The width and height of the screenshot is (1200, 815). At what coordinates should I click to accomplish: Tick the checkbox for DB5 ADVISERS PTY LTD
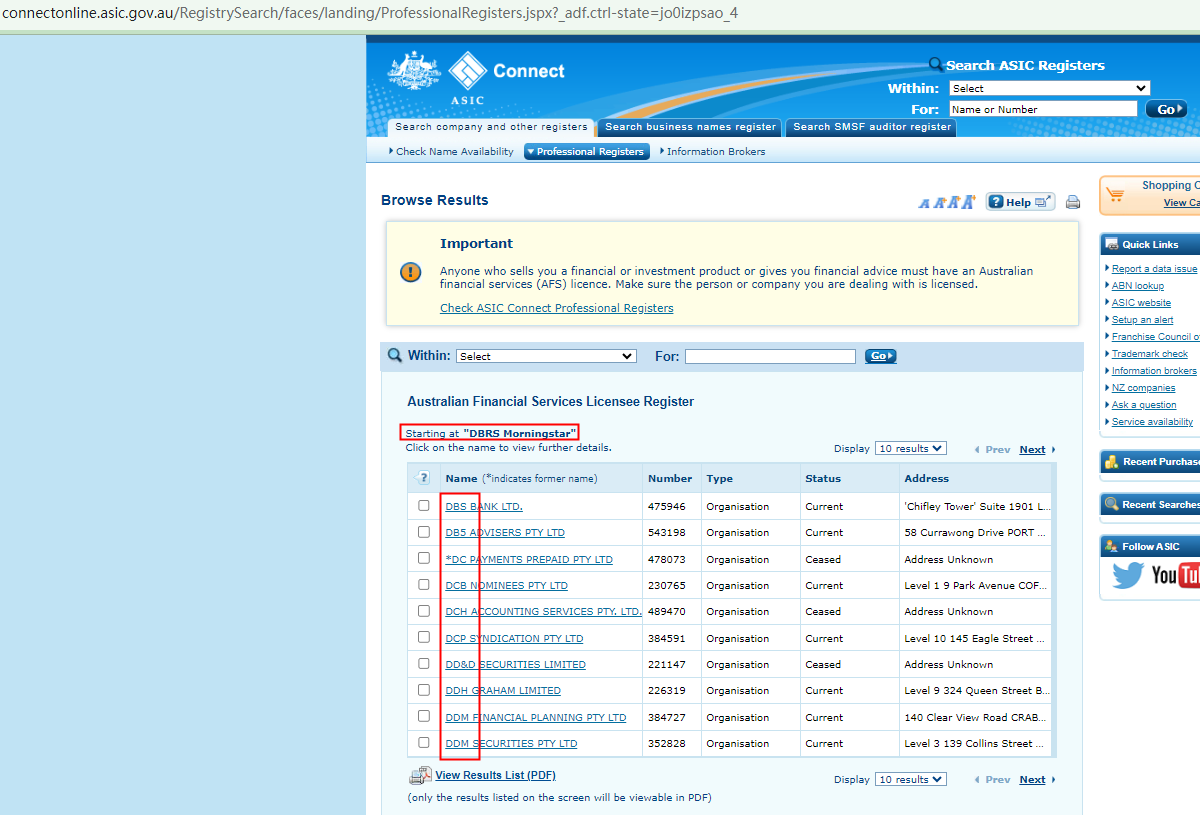[x=424, y=532]
